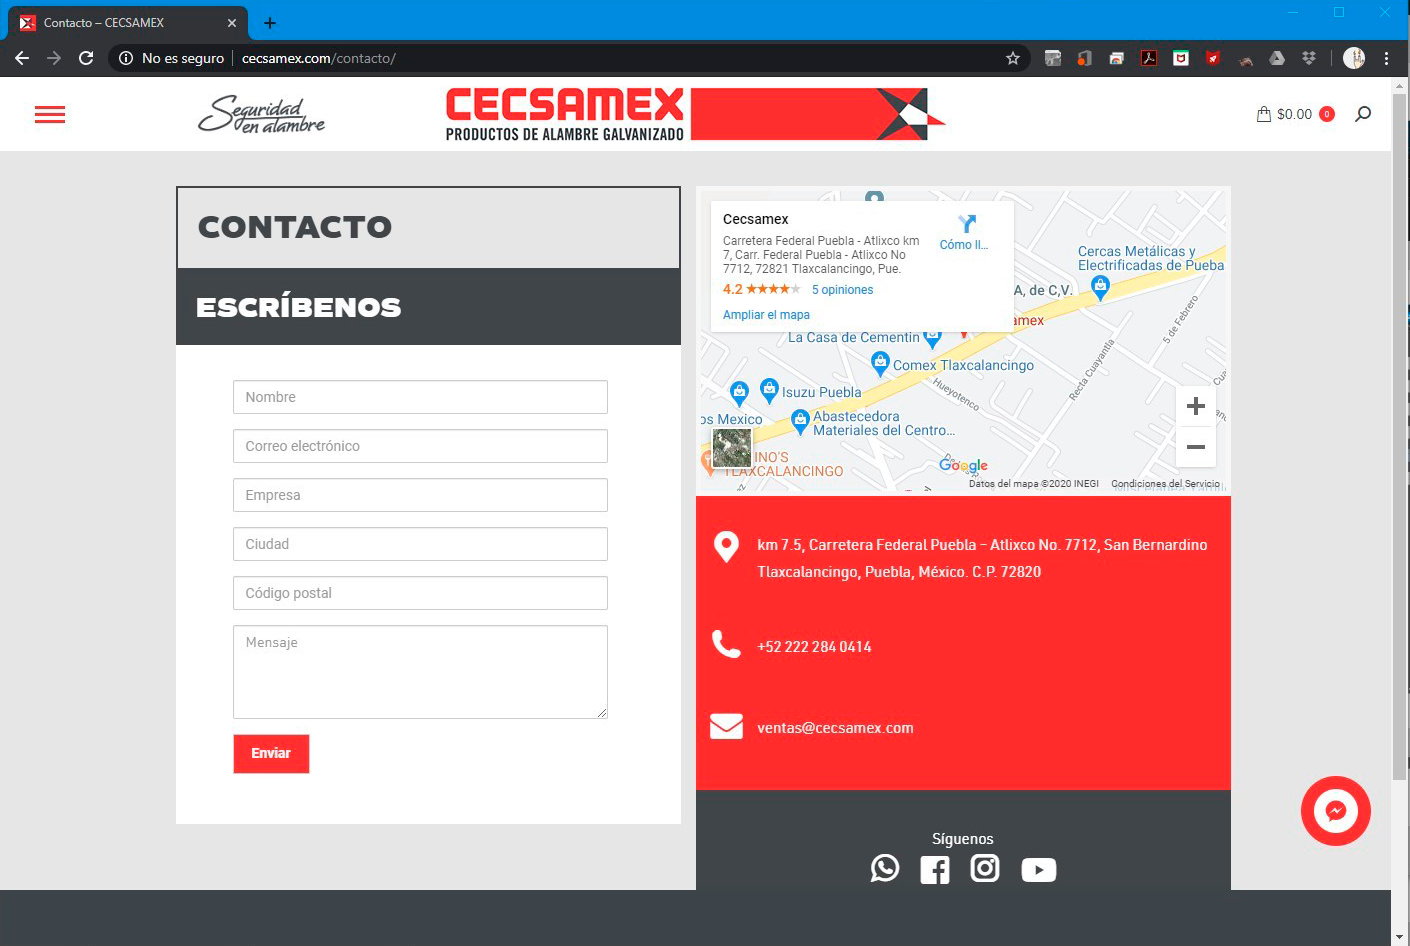
Task: Click the CECSAMEX logo
Action: pyautogui.click(x=695, y=114)
